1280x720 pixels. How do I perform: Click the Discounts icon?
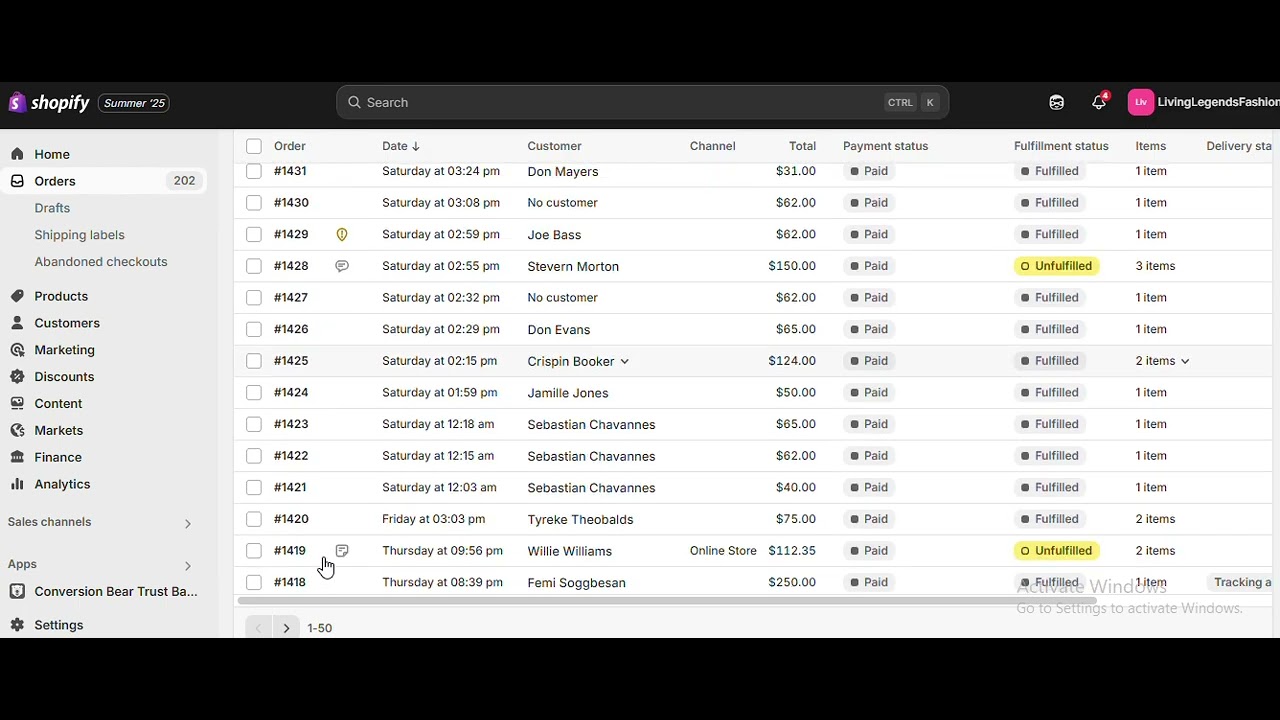click(x=17, y=377)
